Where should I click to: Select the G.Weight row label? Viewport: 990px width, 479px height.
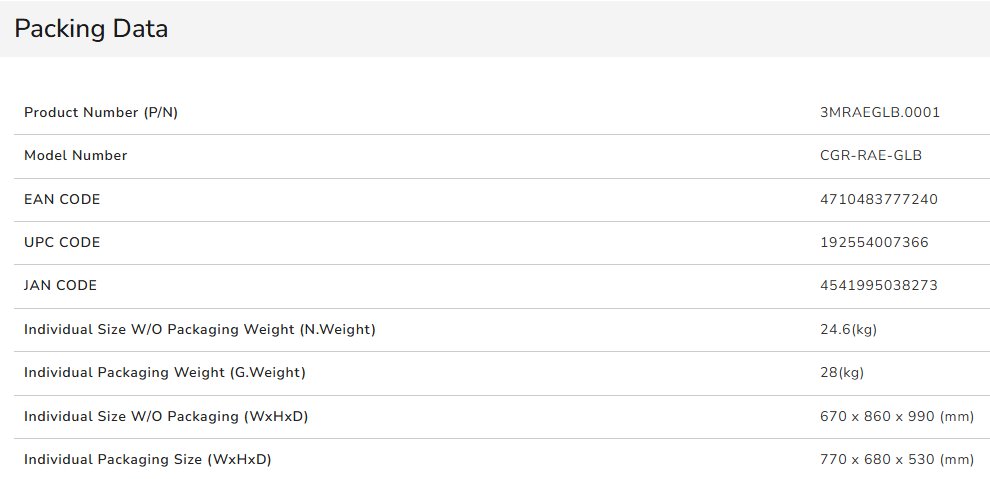pos(165,372)
